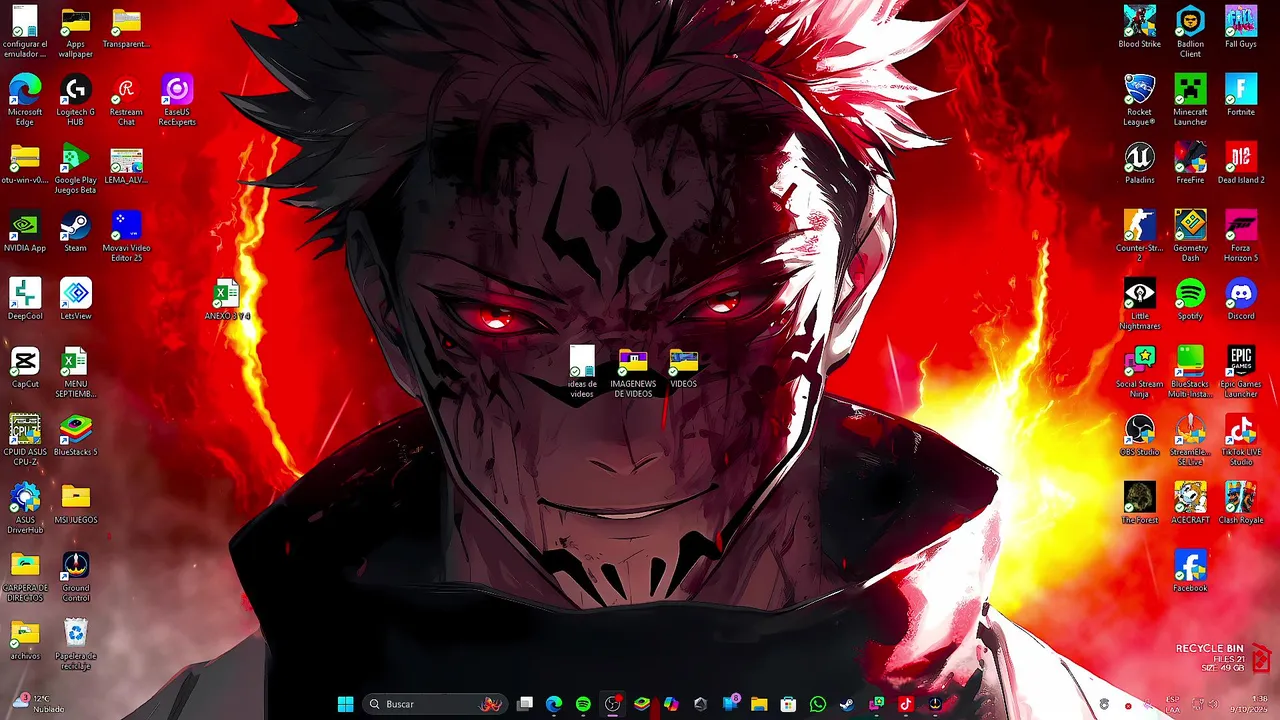Open the Fall Guys desktop shortcut
The height and width of the screenshot is (720, 1280).
point(1241,27)
